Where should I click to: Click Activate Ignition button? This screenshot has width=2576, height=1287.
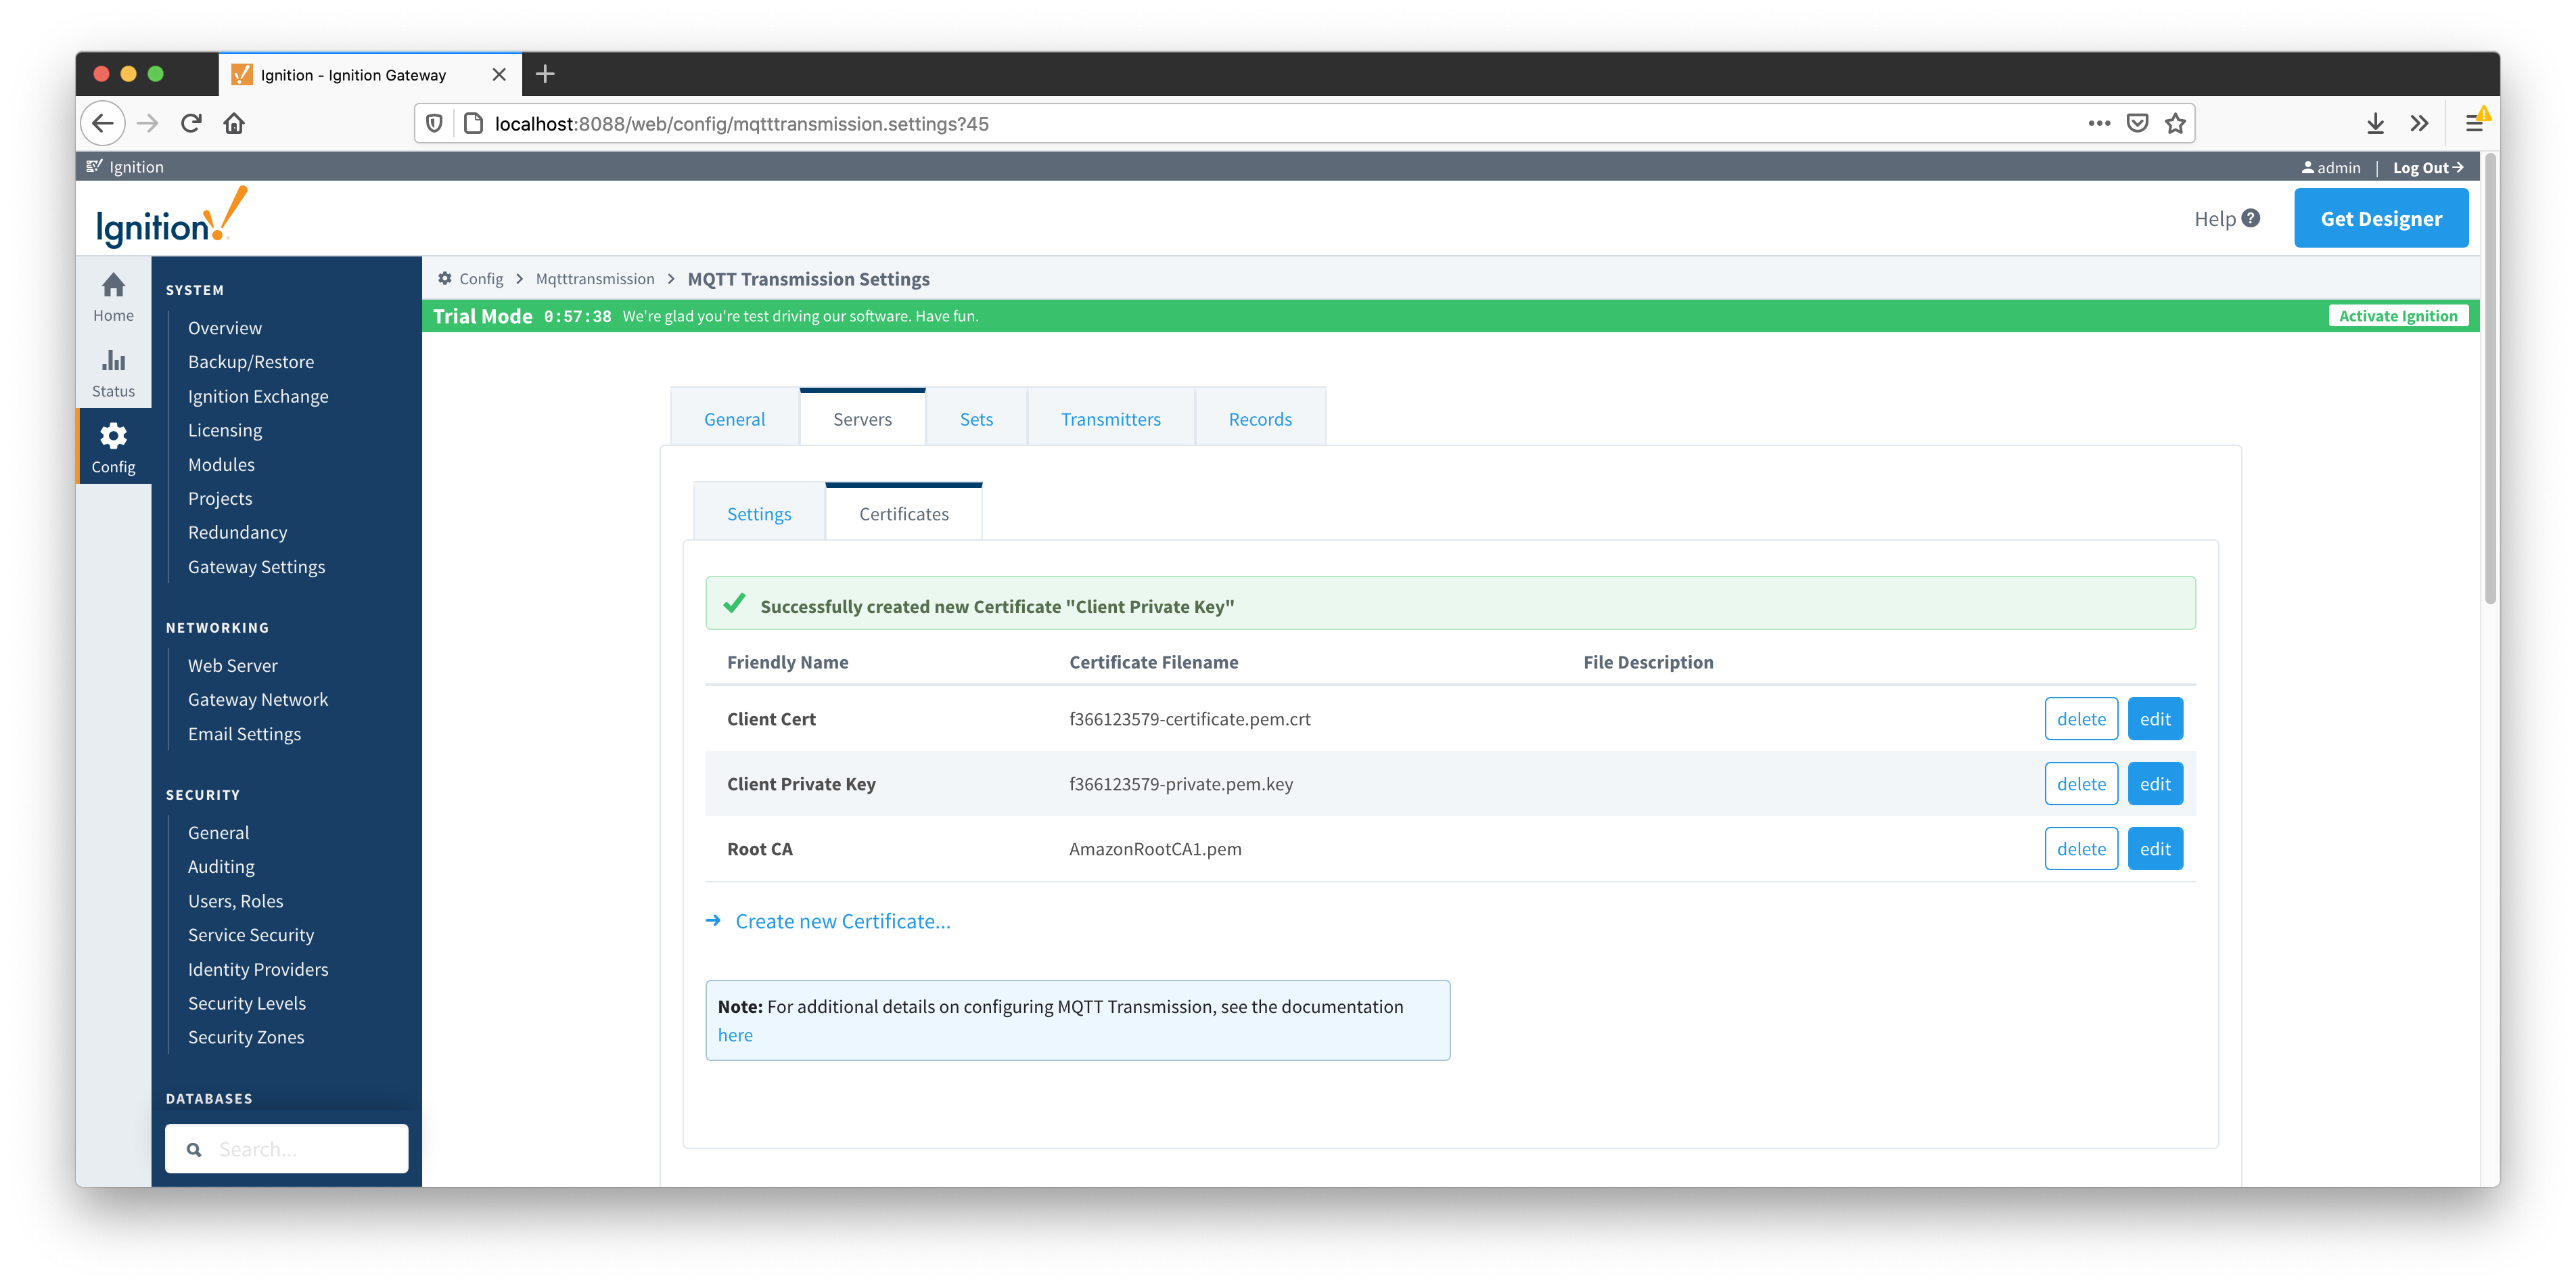2398,316
